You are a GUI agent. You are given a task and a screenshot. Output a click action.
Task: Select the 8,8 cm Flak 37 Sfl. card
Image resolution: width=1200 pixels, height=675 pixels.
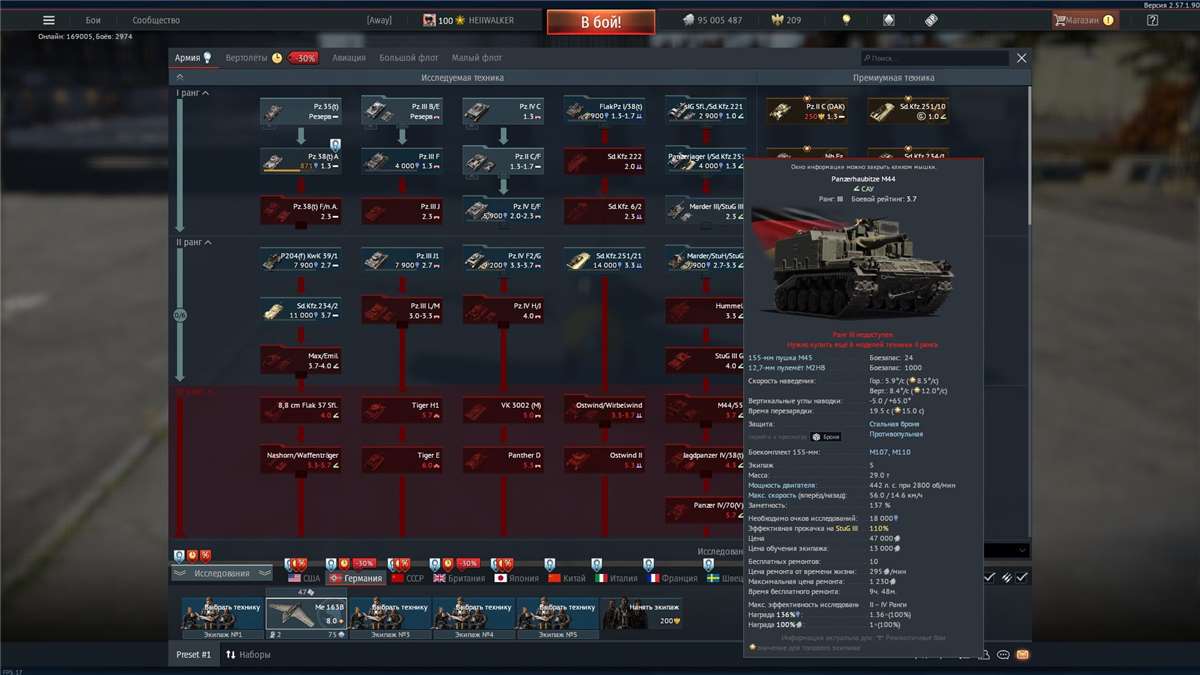(301, 410)
